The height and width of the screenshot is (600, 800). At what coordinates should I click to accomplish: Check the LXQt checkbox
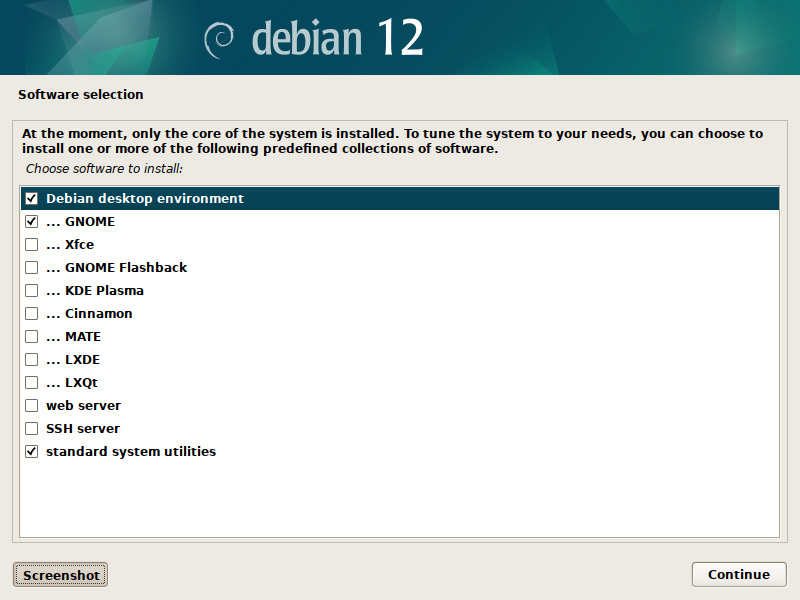click(x=32, y=382)
